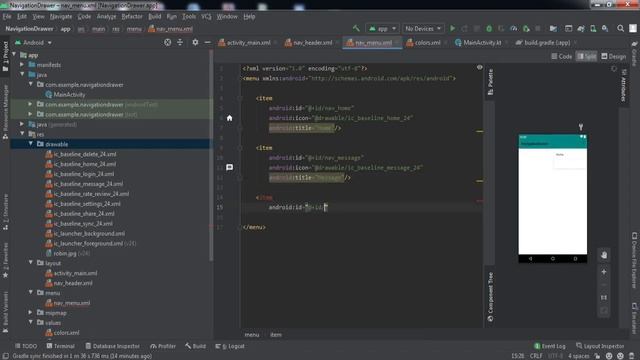Toggle the eye visibility icon in editor
Image resolution: width=640 pixels, height=360 pixels.
480,67
